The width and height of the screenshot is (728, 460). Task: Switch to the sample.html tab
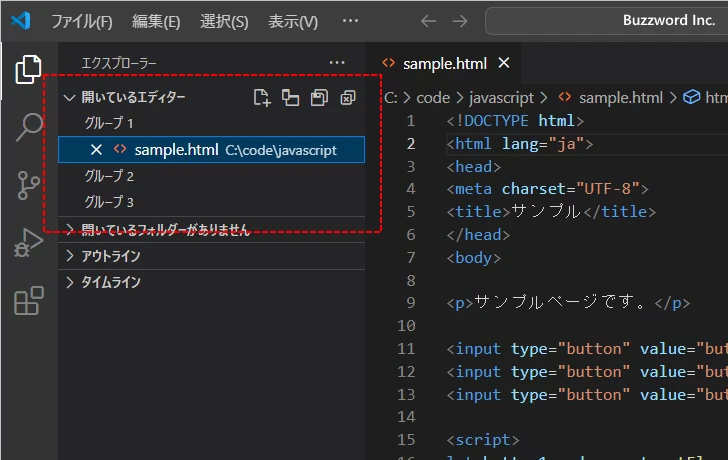(x=444, y=63)
